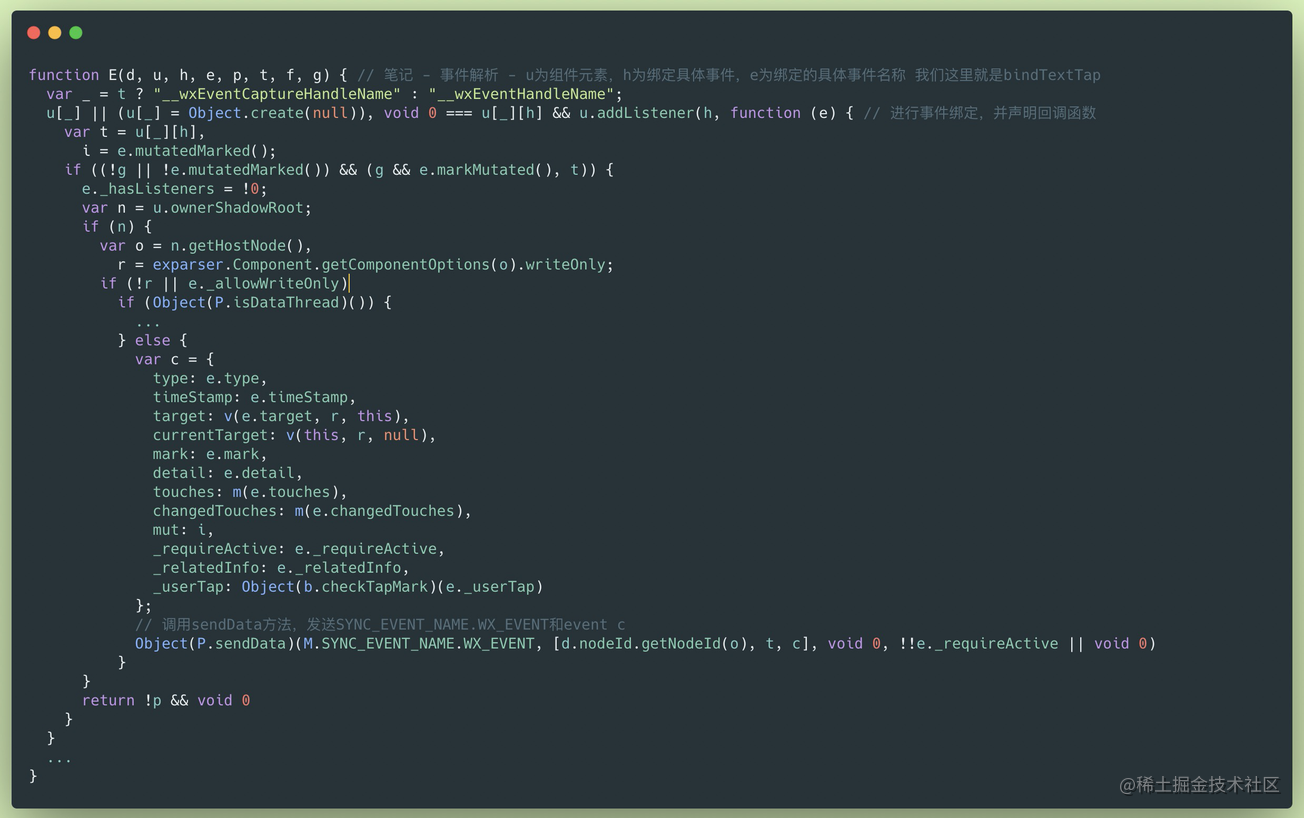The width and height of the screenshot is (1304, 818).
Task: Click the e._hasListeners assignment line
Action: click(175, 189)
